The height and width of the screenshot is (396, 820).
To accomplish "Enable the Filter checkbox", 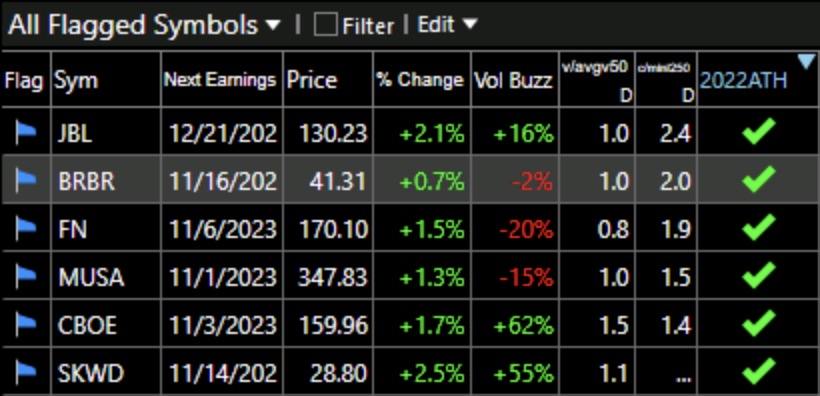I will pyautogui.click(x=325, y=25).
